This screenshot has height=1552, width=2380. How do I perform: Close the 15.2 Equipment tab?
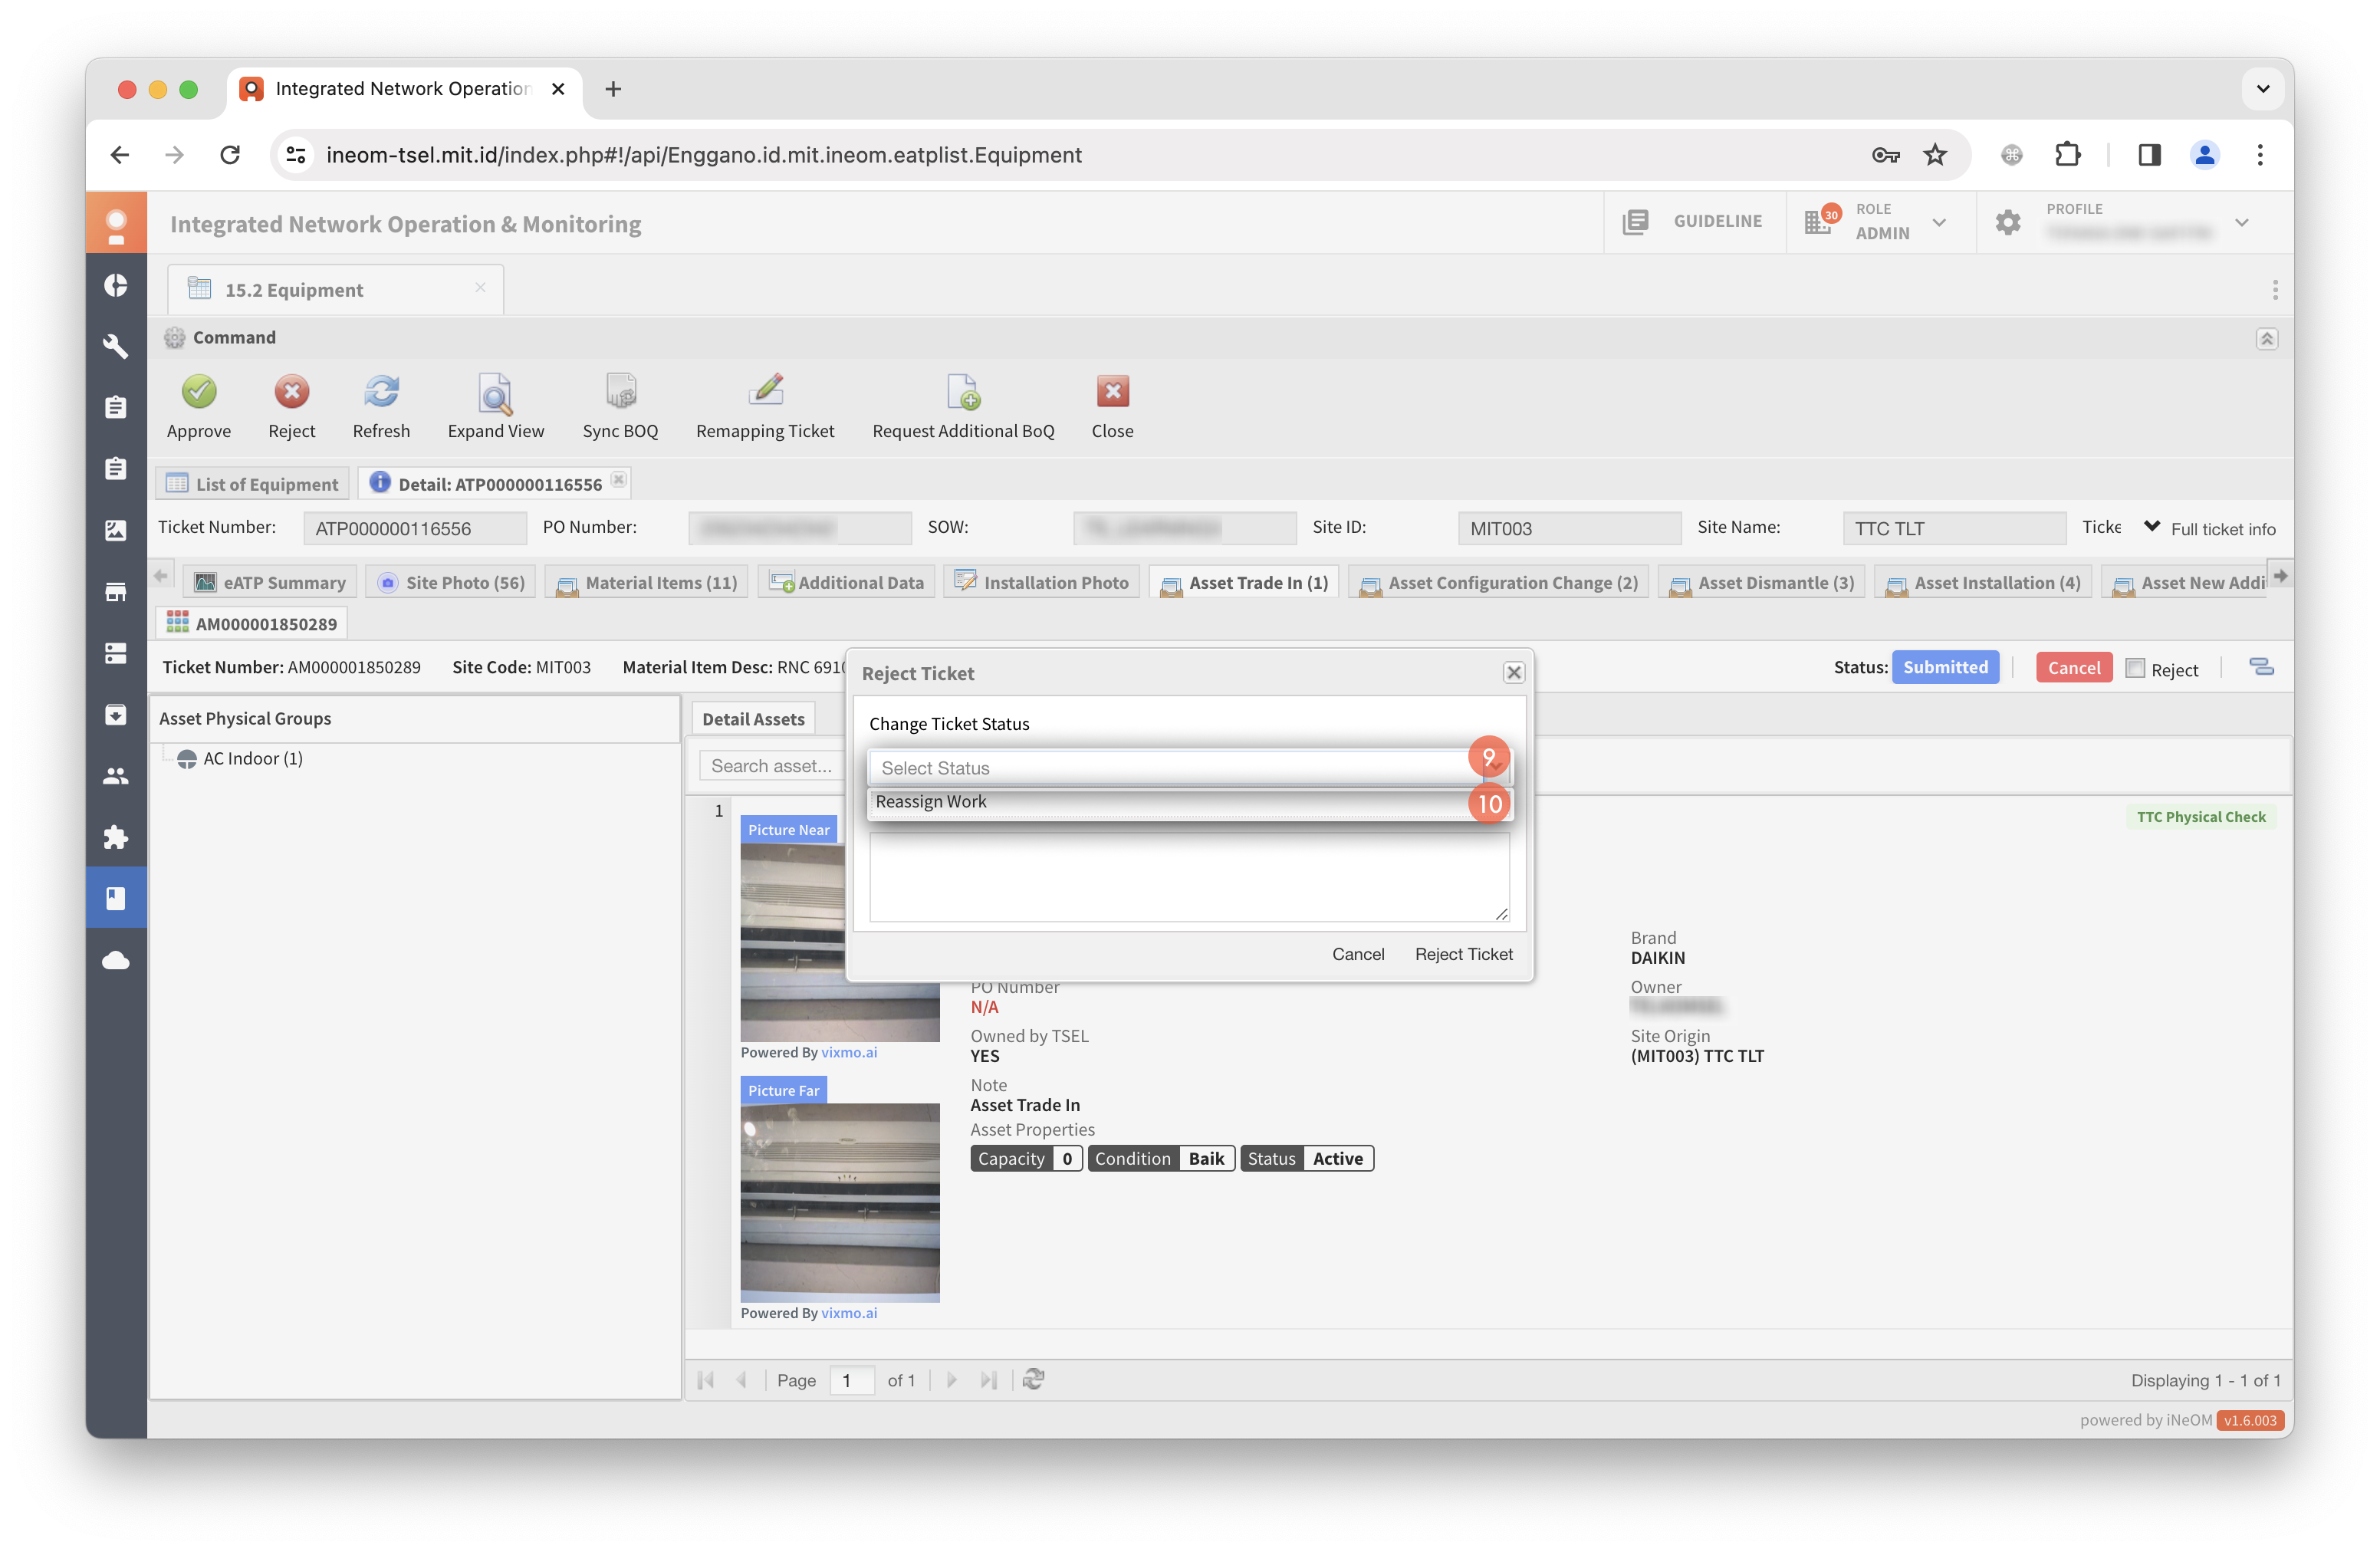(480, 287)
